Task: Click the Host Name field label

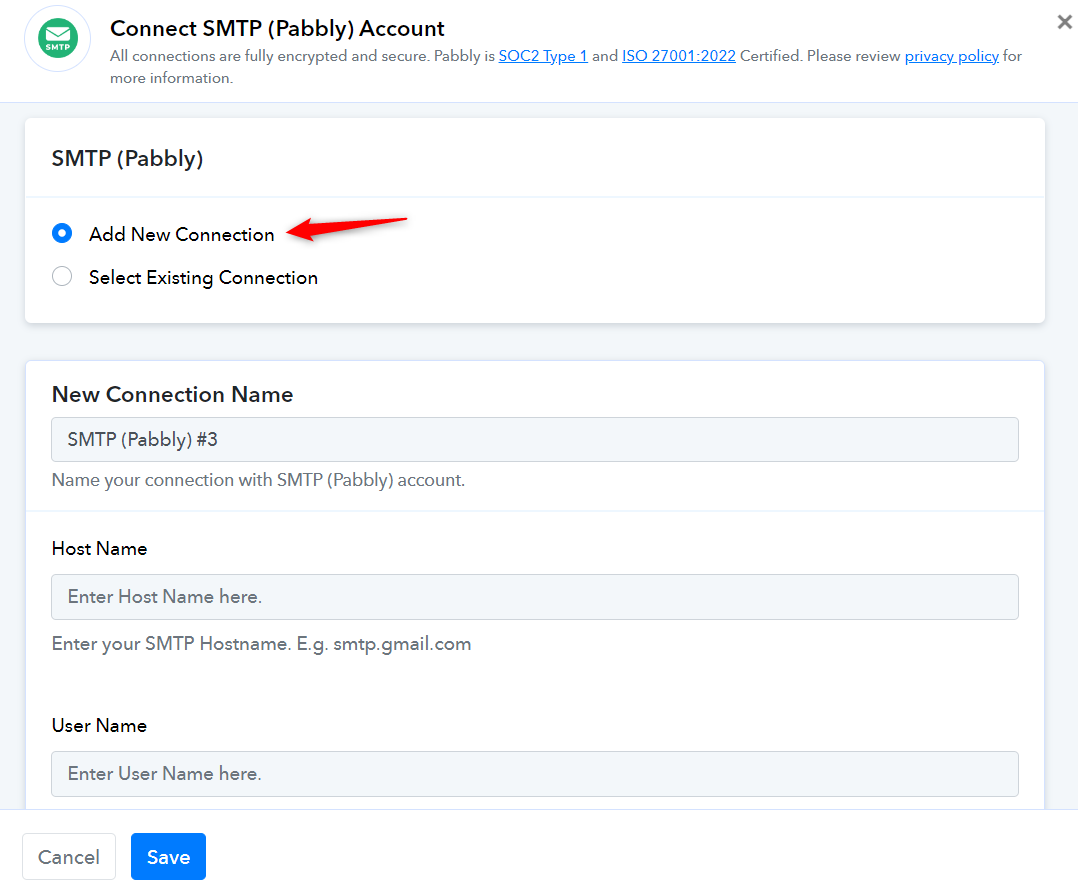Action: click(100, 548)
